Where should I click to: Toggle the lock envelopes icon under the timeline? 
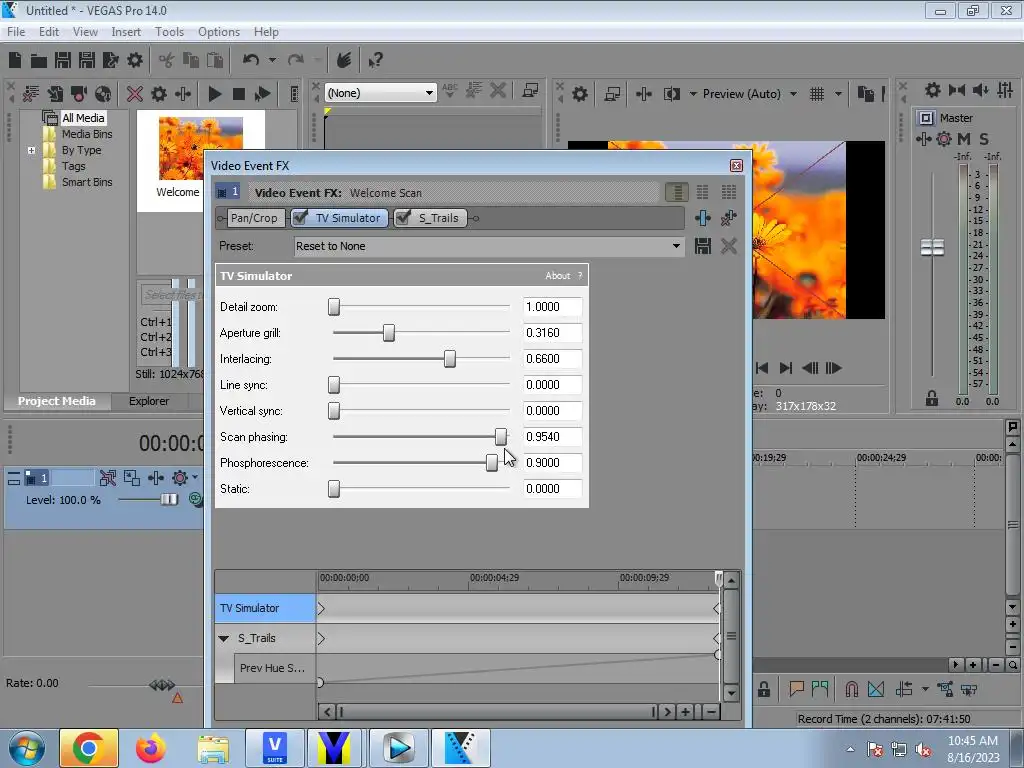pos(763,689)
